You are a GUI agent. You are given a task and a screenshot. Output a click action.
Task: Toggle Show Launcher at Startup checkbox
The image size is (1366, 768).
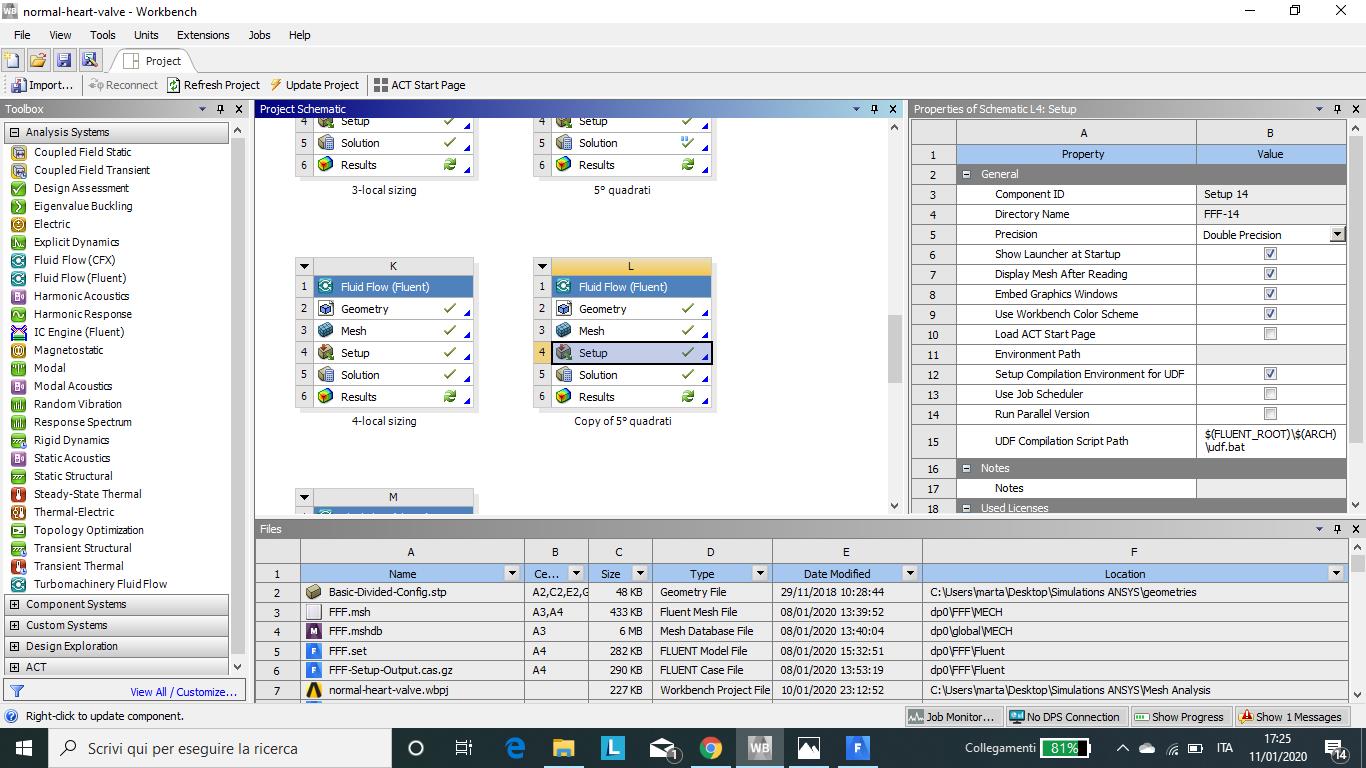[x=1270, y=254]
